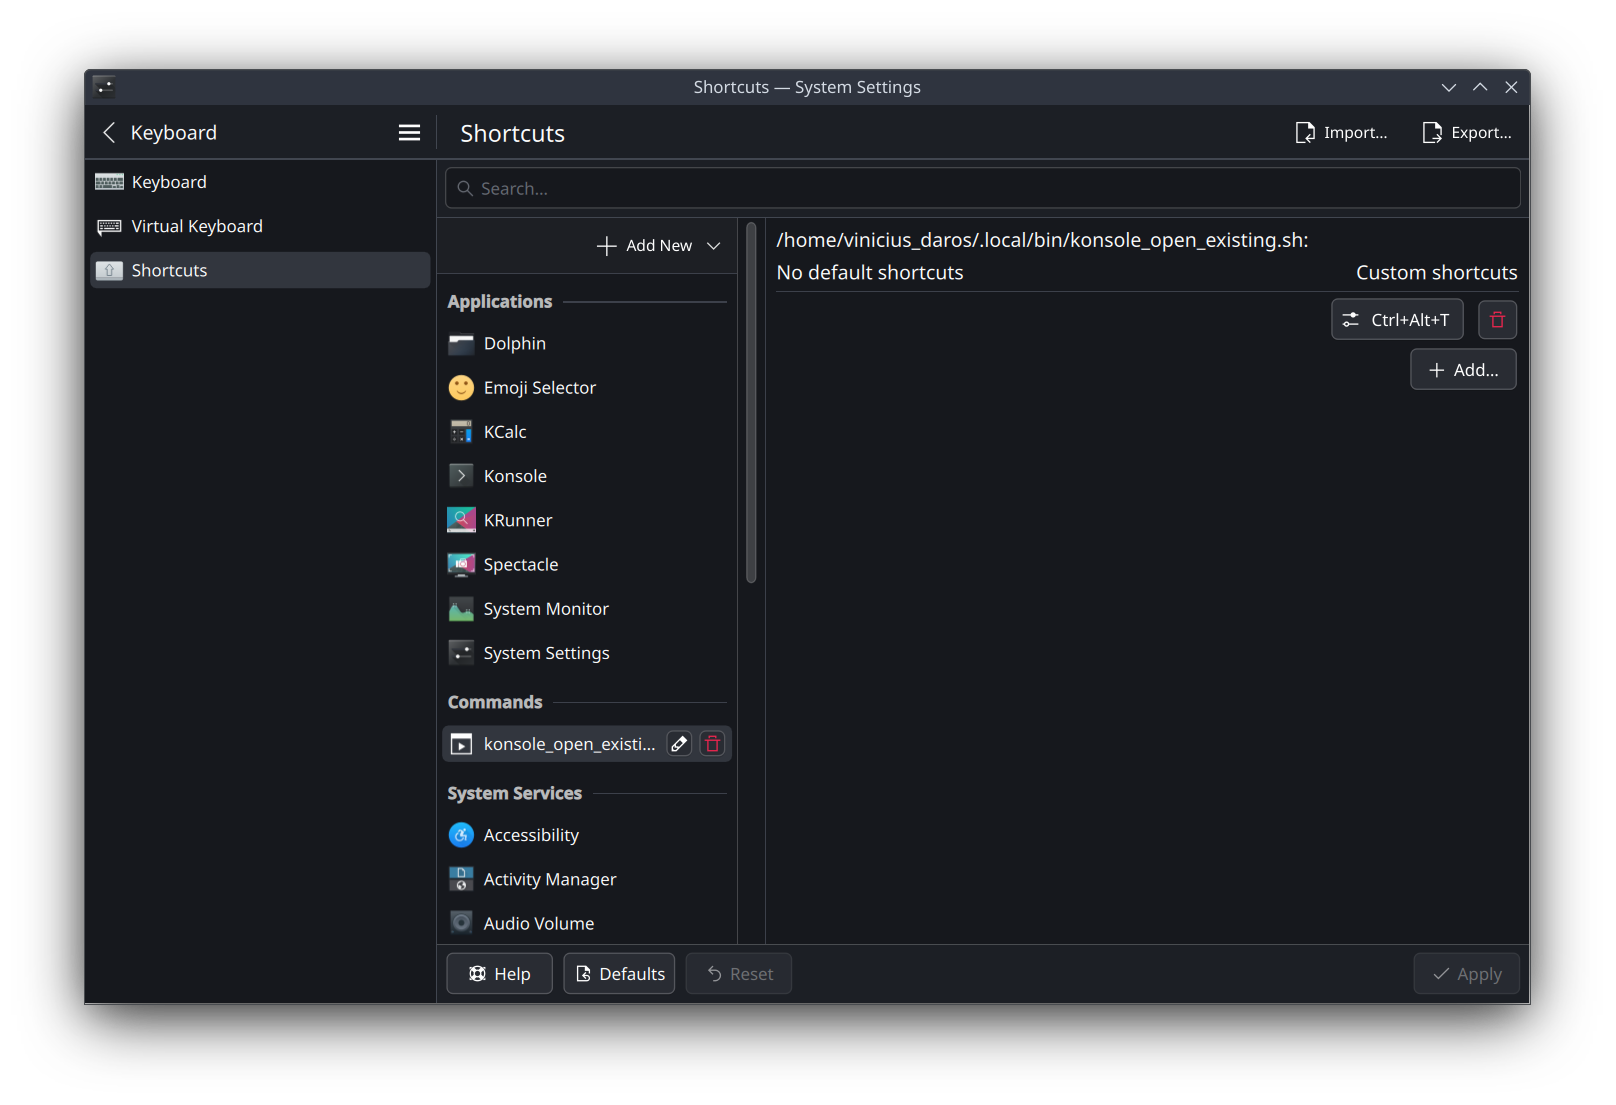The height and width of the screenshot is (1105, 1616).
Task: Open the Virtual Keyboard settings page
Action: [x=197, y=227]
